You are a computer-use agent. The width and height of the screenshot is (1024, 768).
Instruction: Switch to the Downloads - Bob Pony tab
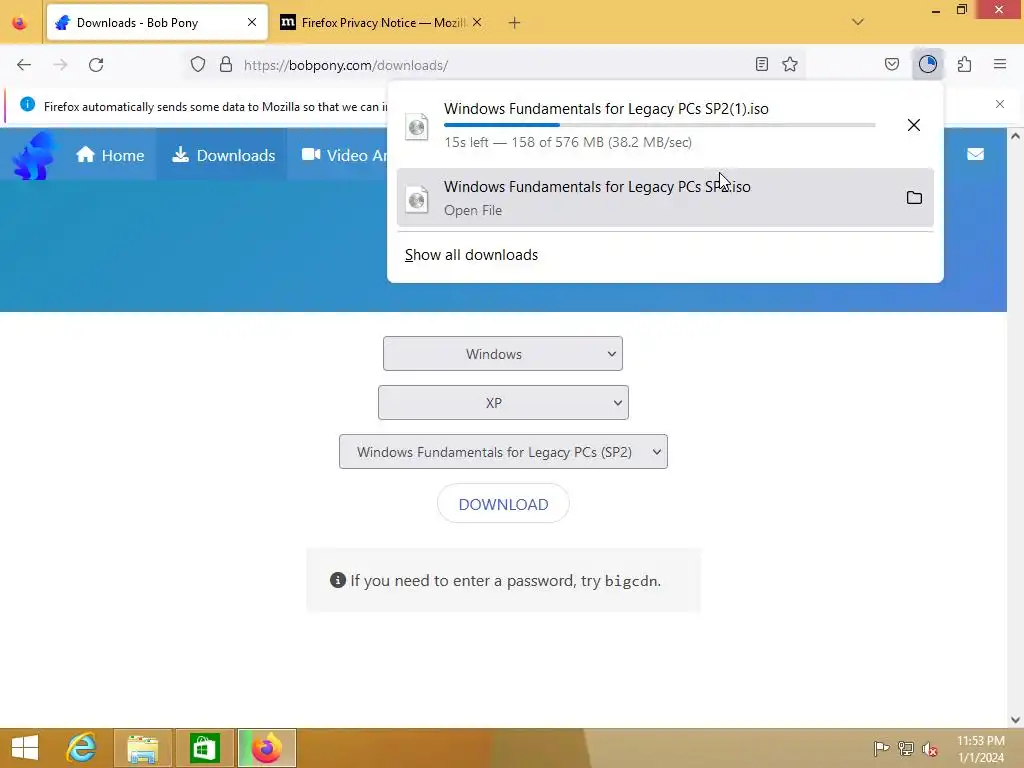tap(157, 23)
